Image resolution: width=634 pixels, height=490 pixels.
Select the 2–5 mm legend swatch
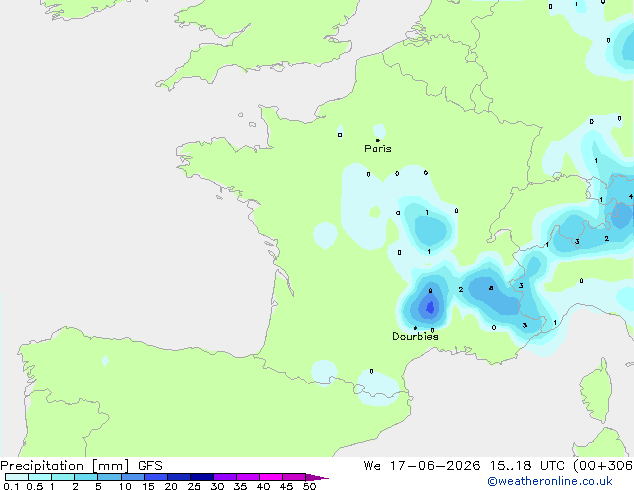tap(86, 477)
